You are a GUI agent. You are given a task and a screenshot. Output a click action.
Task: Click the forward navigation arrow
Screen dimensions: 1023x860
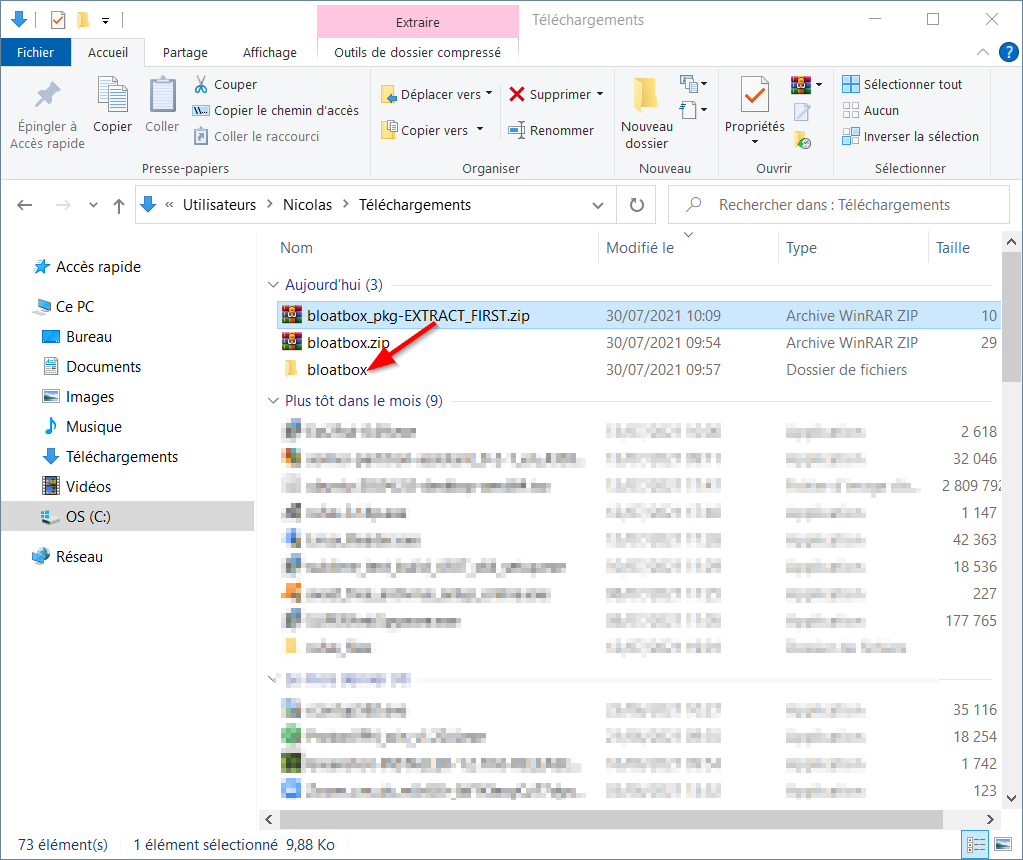tap(63, 205)
